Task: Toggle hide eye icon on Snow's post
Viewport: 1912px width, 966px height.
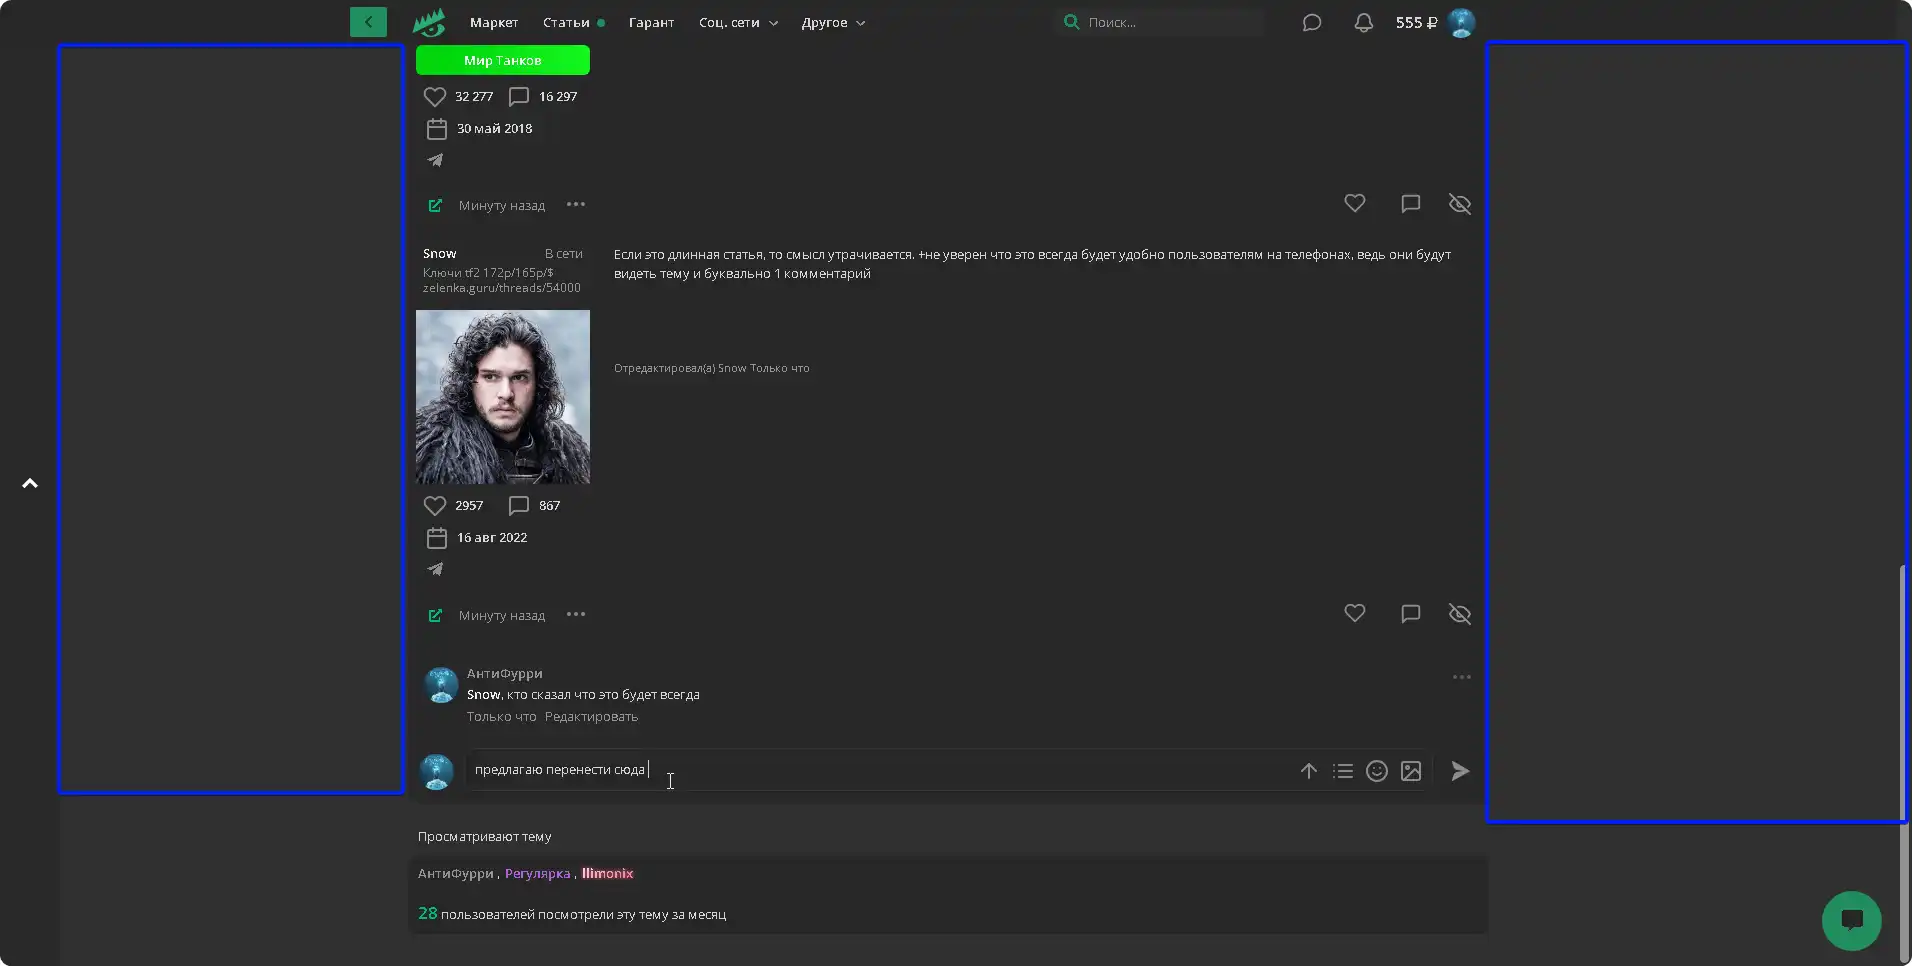Action: pos(1460,614)
